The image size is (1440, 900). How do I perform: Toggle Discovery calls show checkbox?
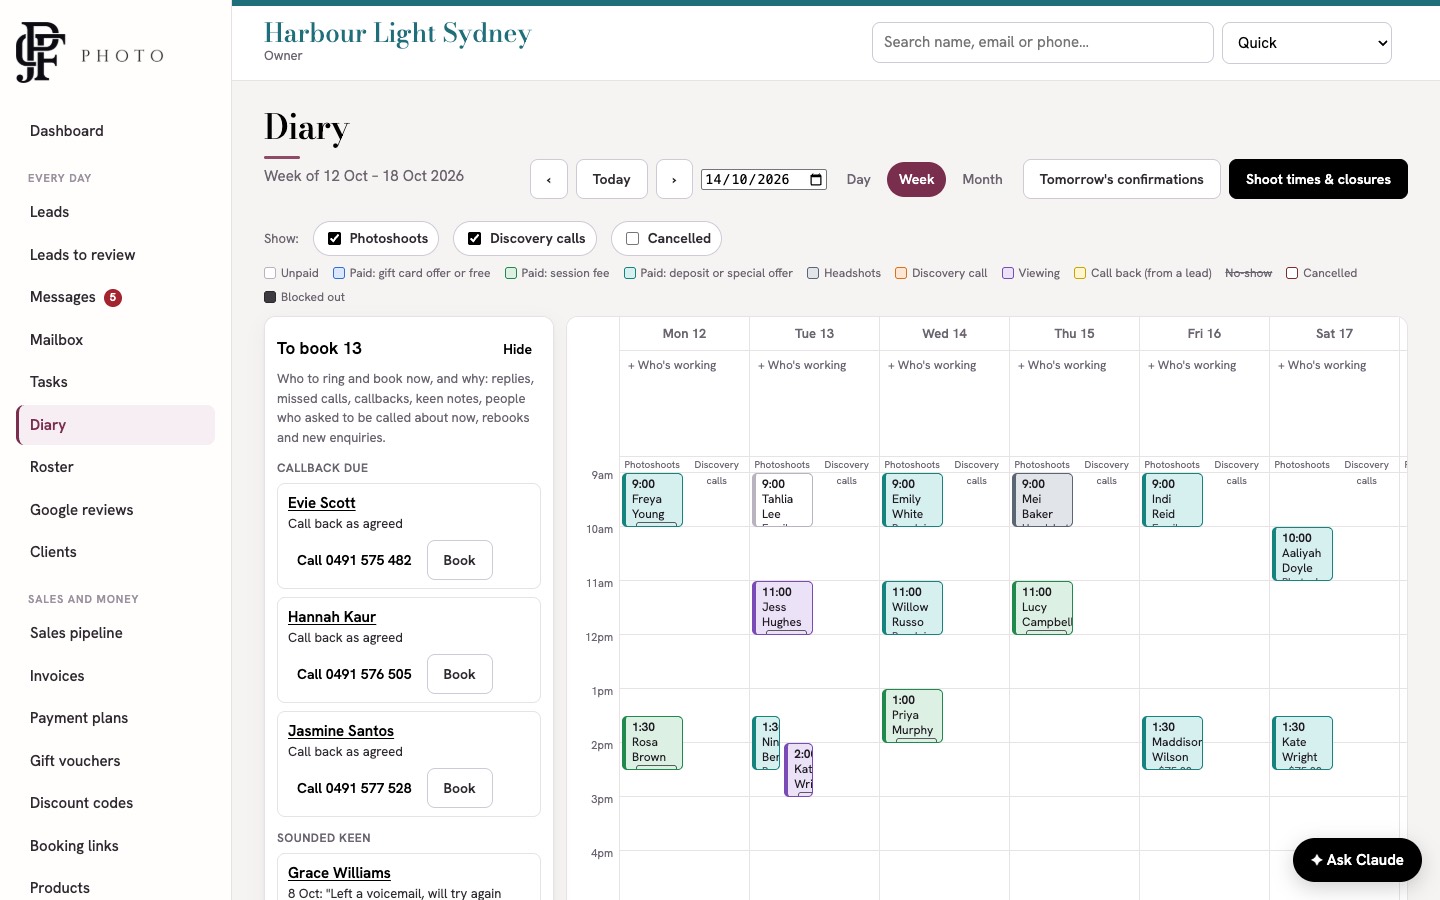pyautogui.click(x=475, y=238)
